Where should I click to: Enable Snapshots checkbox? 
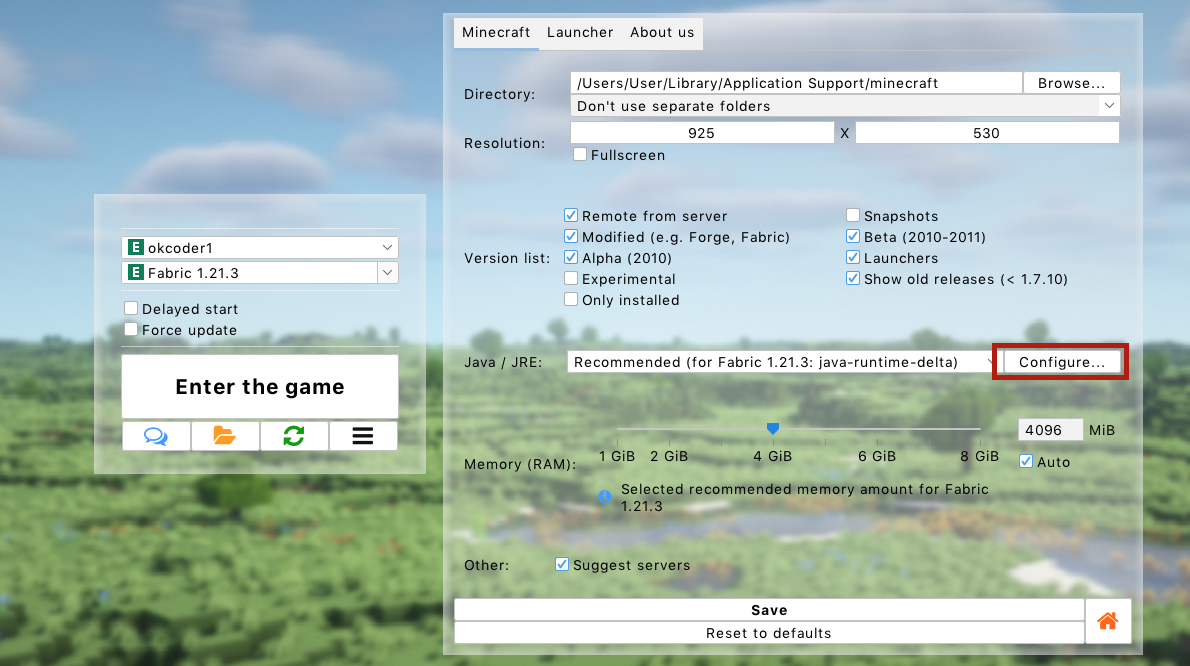tap(853, 215)
